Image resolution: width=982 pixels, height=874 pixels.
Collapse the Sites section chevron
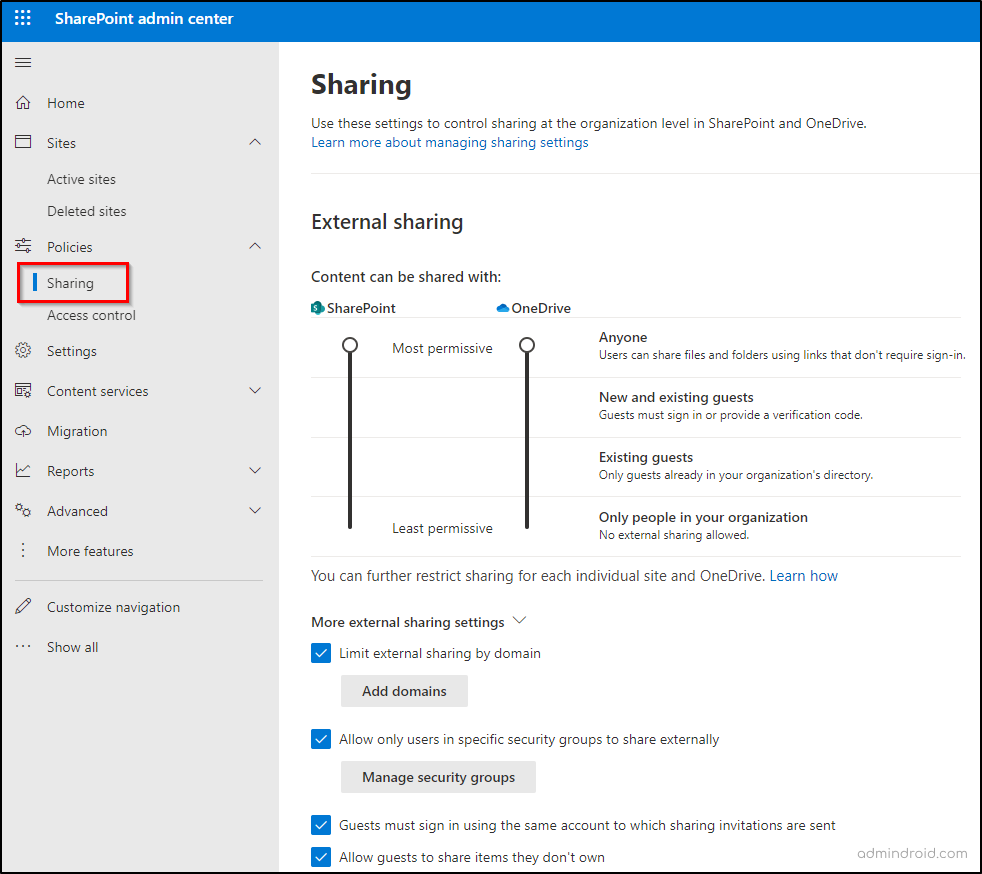pyautogui.click(x=255, y=142)
